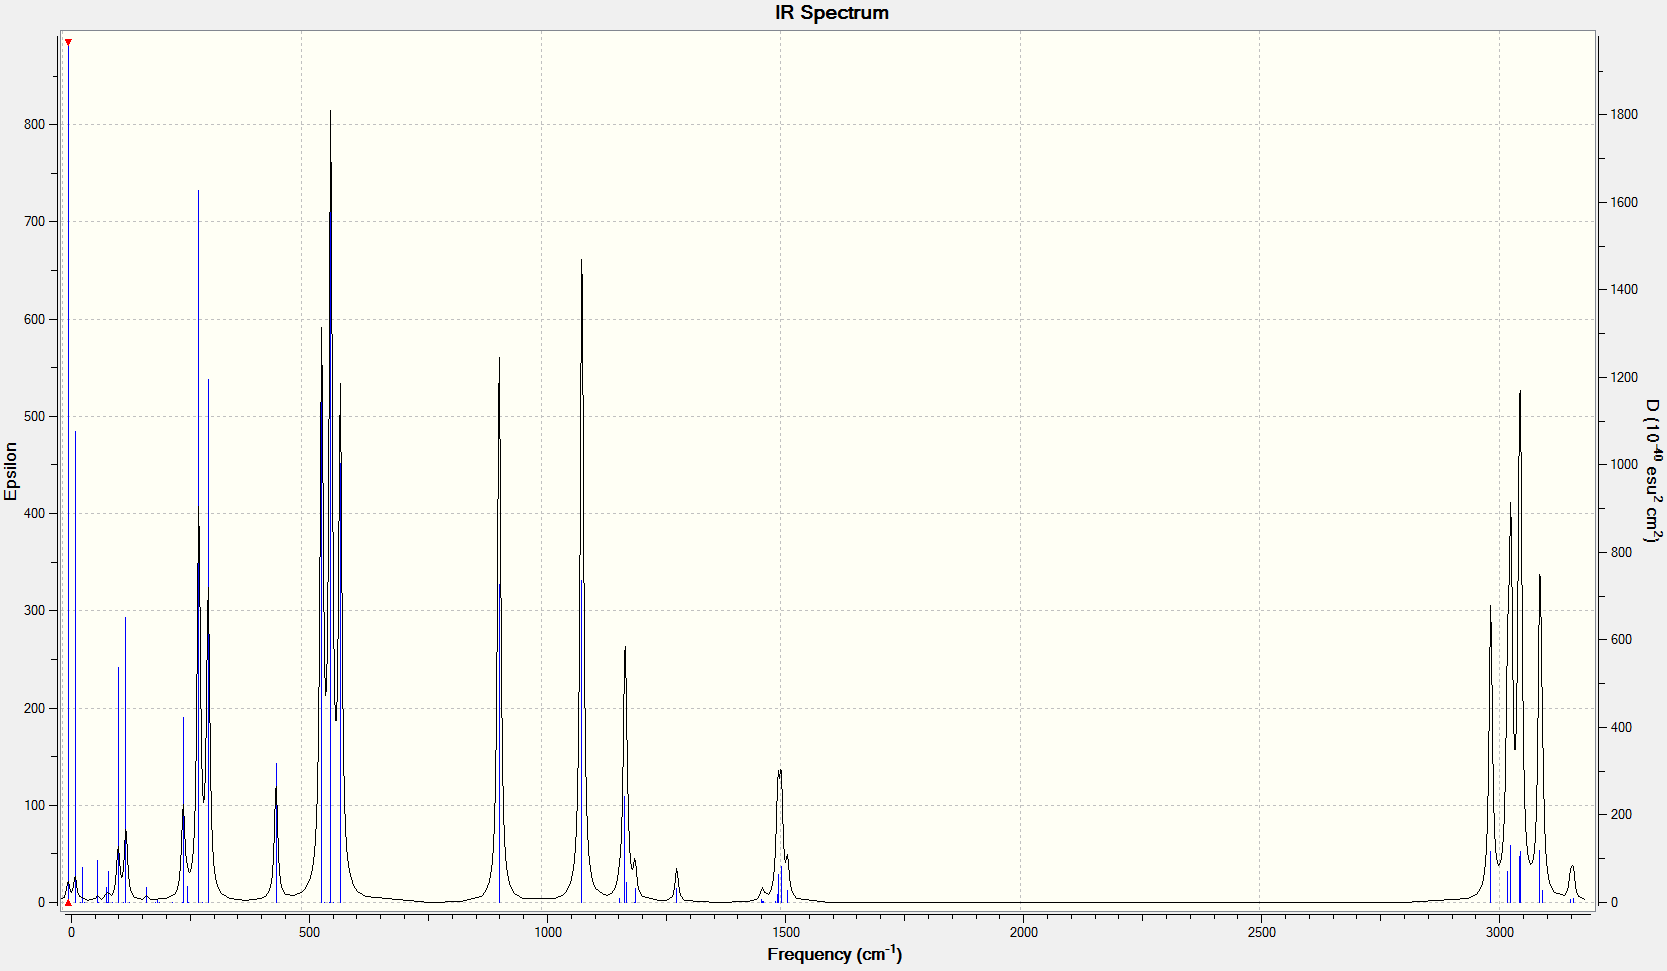1667x971 pixels.
Task: Click the D axis tick label 1400
Action: point(1624,290)
